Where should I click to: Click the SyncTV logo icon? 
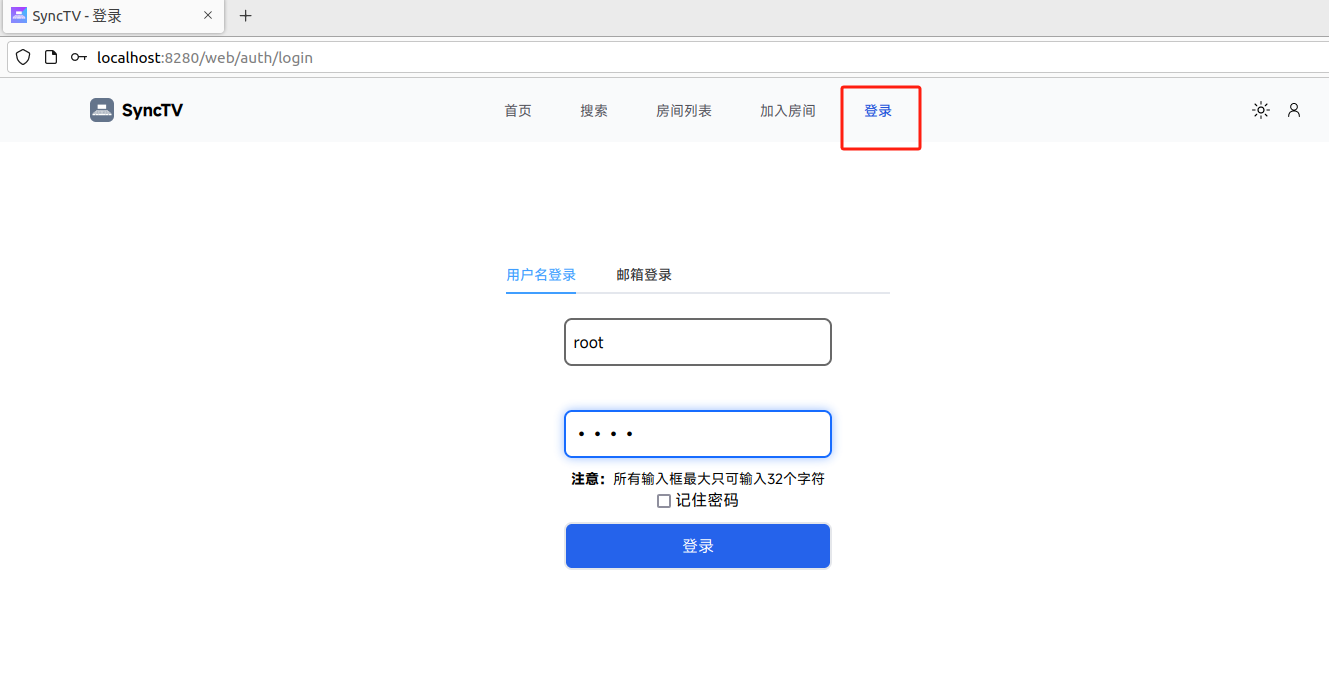point(101,110)
